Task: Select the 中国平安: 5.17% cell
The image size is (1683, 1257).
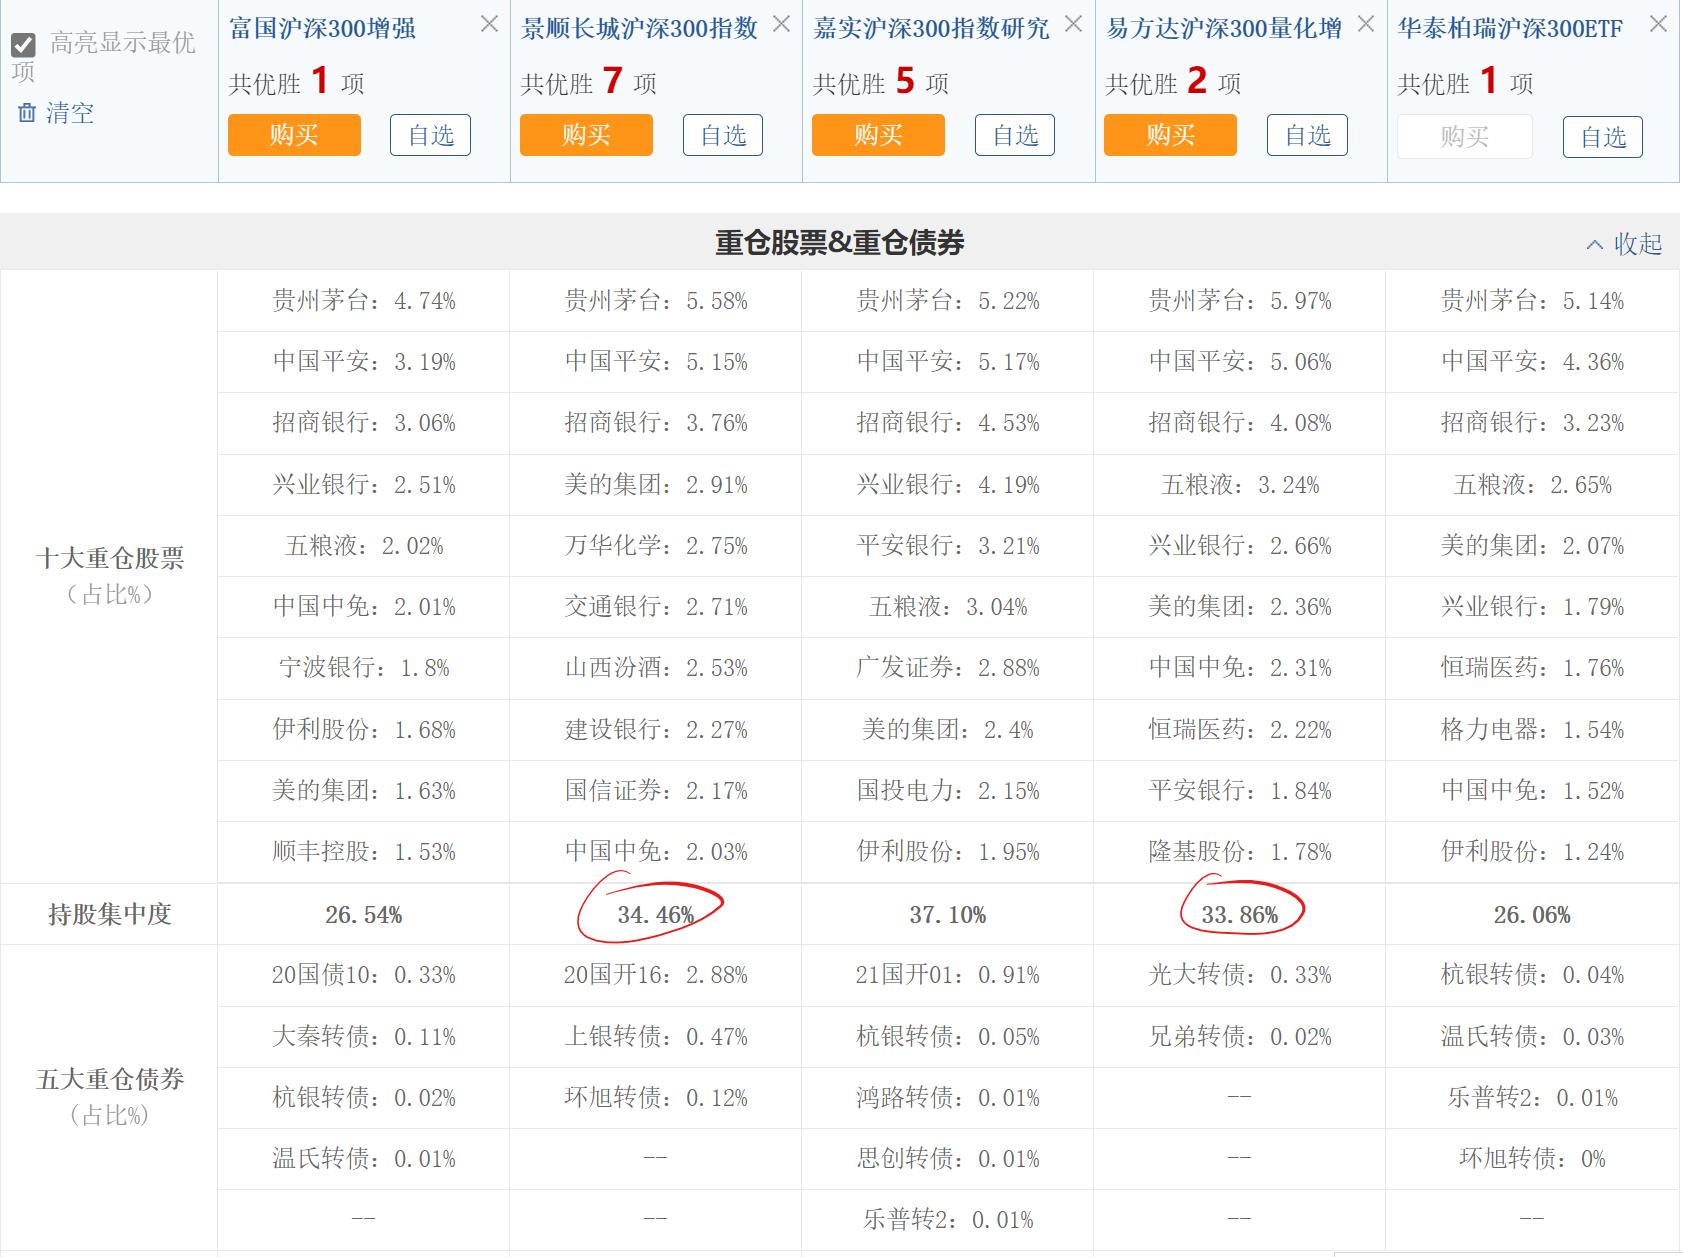Action: [x=948, y=362]
